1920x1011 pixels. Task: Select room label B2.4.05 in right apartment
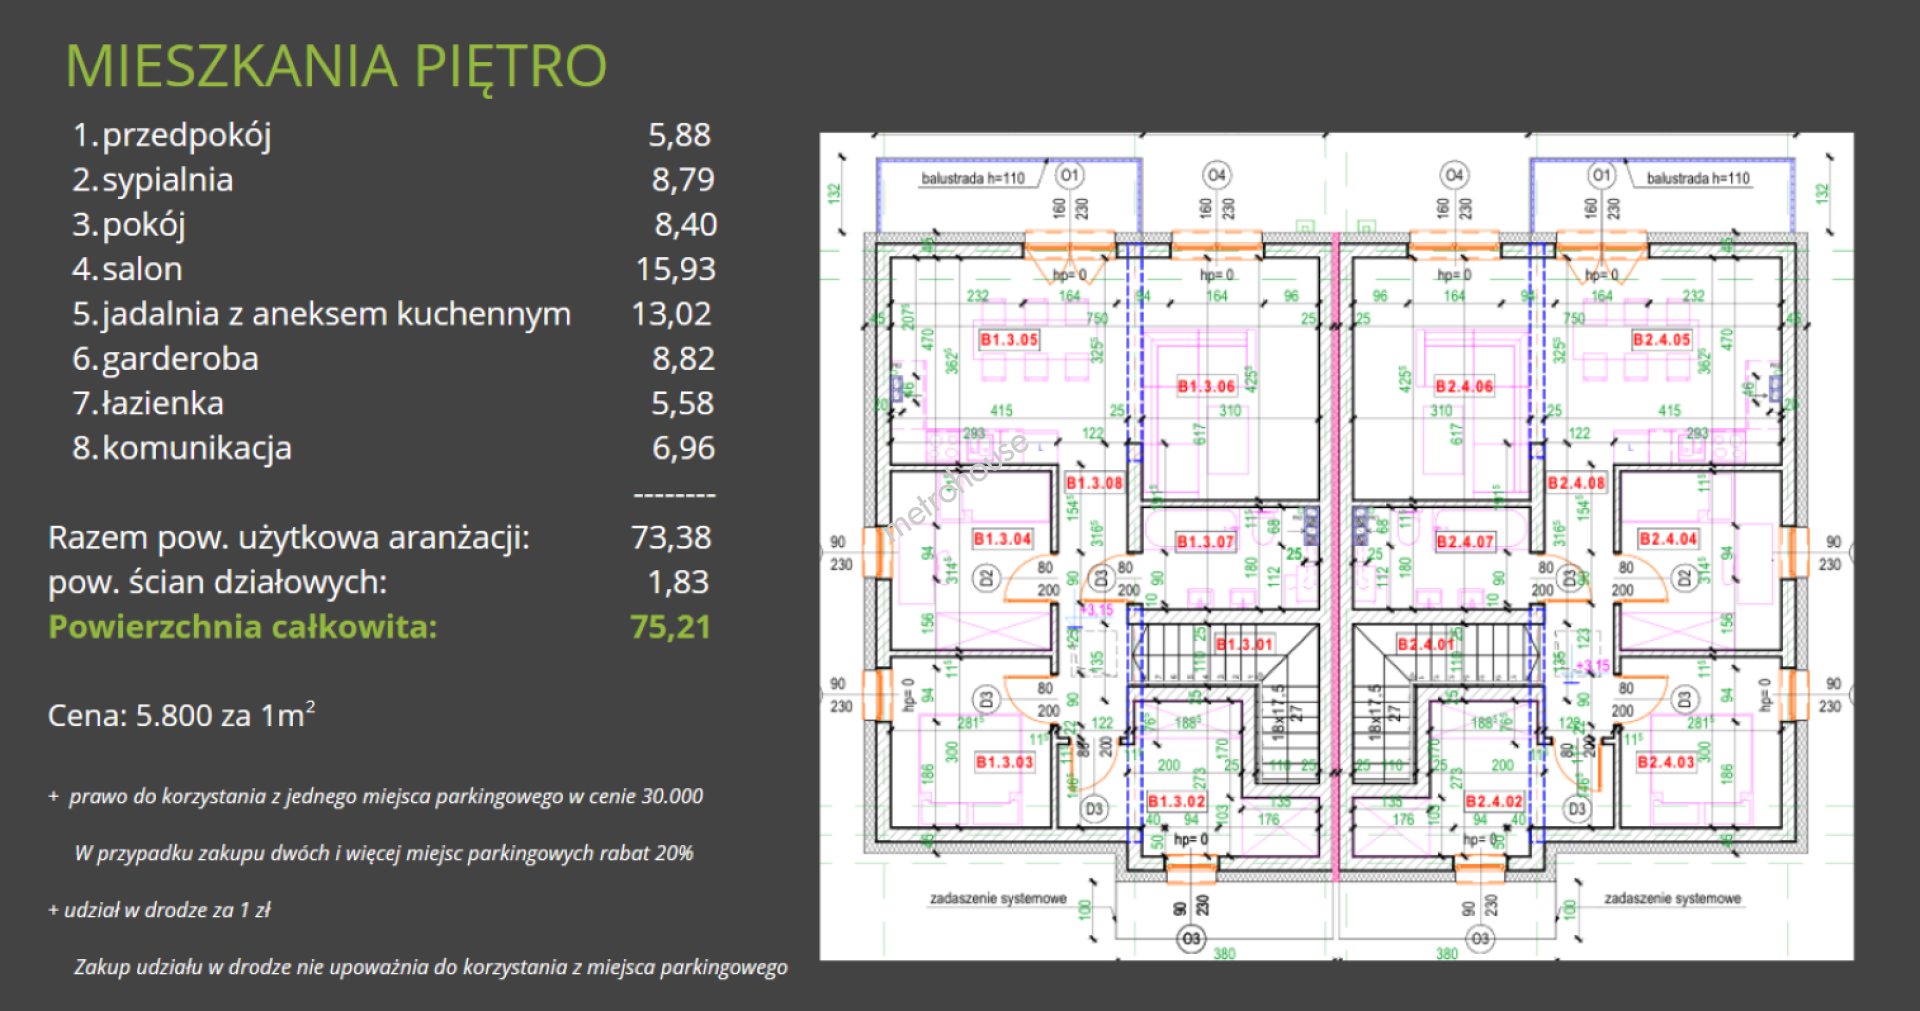click(1661, 340)
